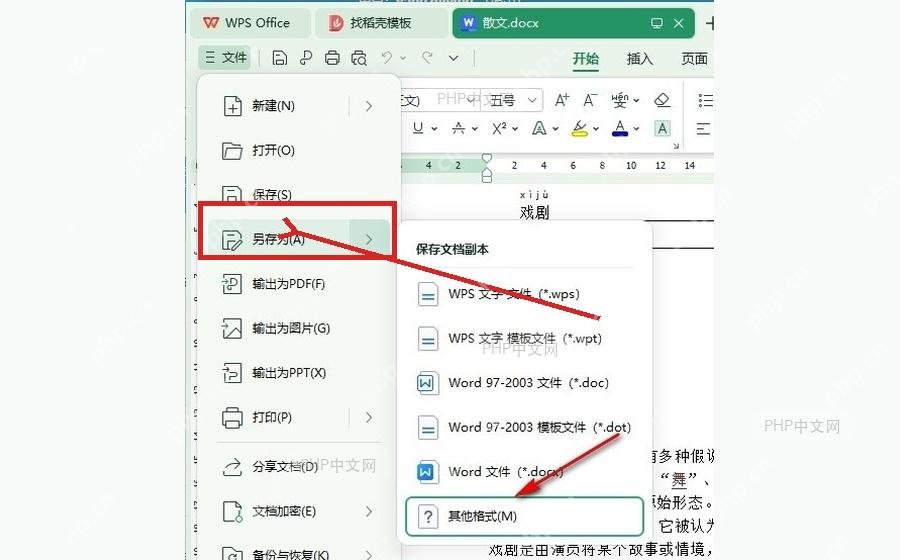Select 分享文档(D) menu item
Viewport: 900px width, 560px height.
coord(298,466)
